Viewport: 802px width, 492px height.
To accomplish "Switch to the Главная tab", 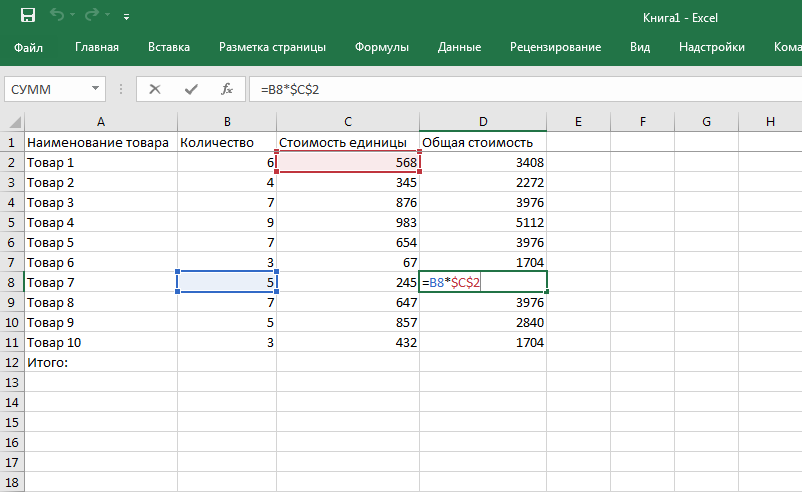I will point(97,47).
